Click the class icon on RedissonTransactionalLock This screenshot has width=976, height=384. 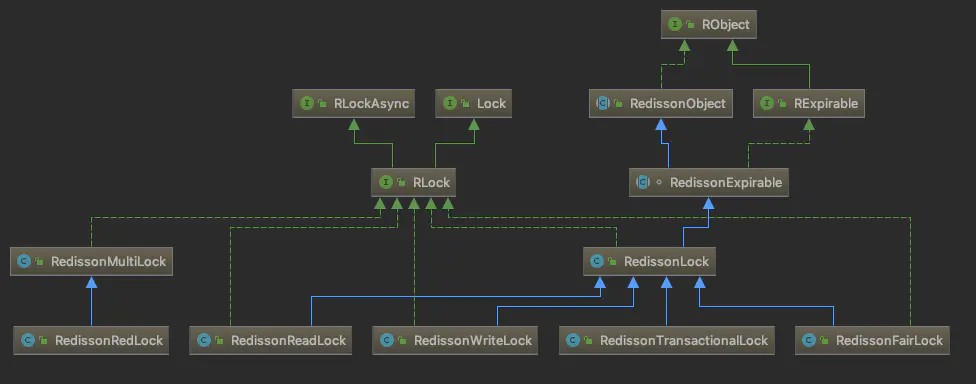click(573, 340)
